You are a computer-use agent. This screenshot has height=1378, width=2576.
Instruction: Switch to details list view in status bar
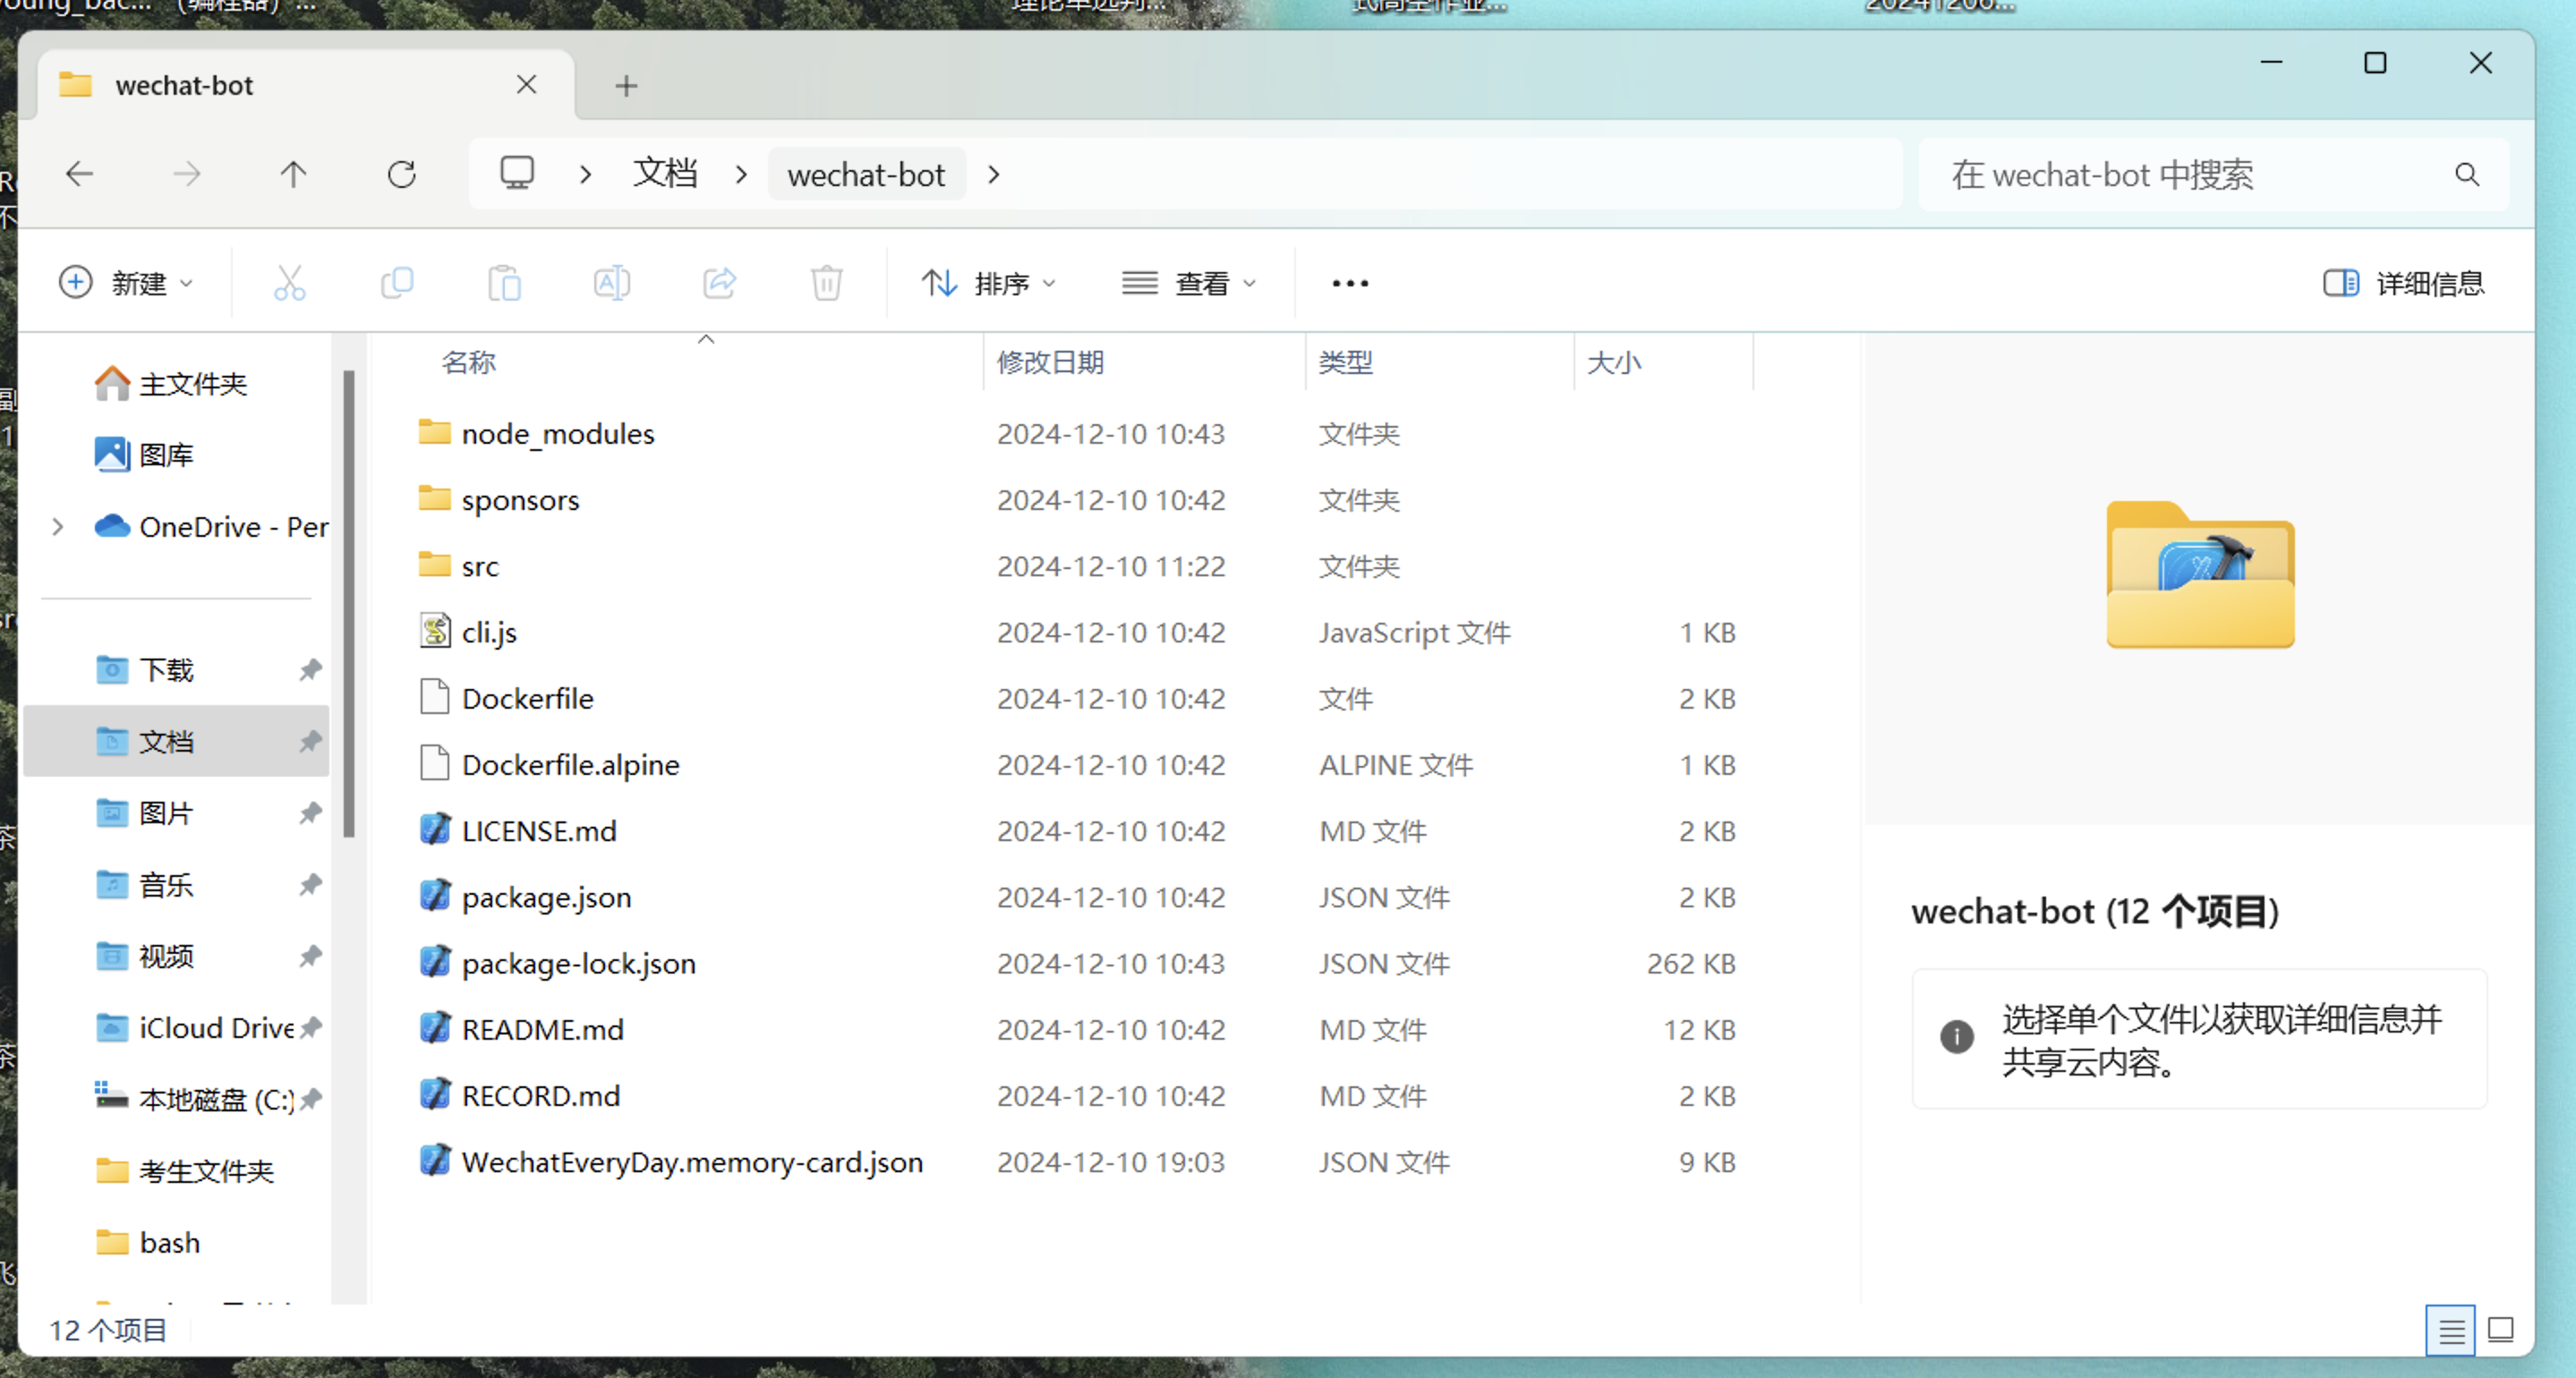pyautogui.click(x=2450, y=1330)
